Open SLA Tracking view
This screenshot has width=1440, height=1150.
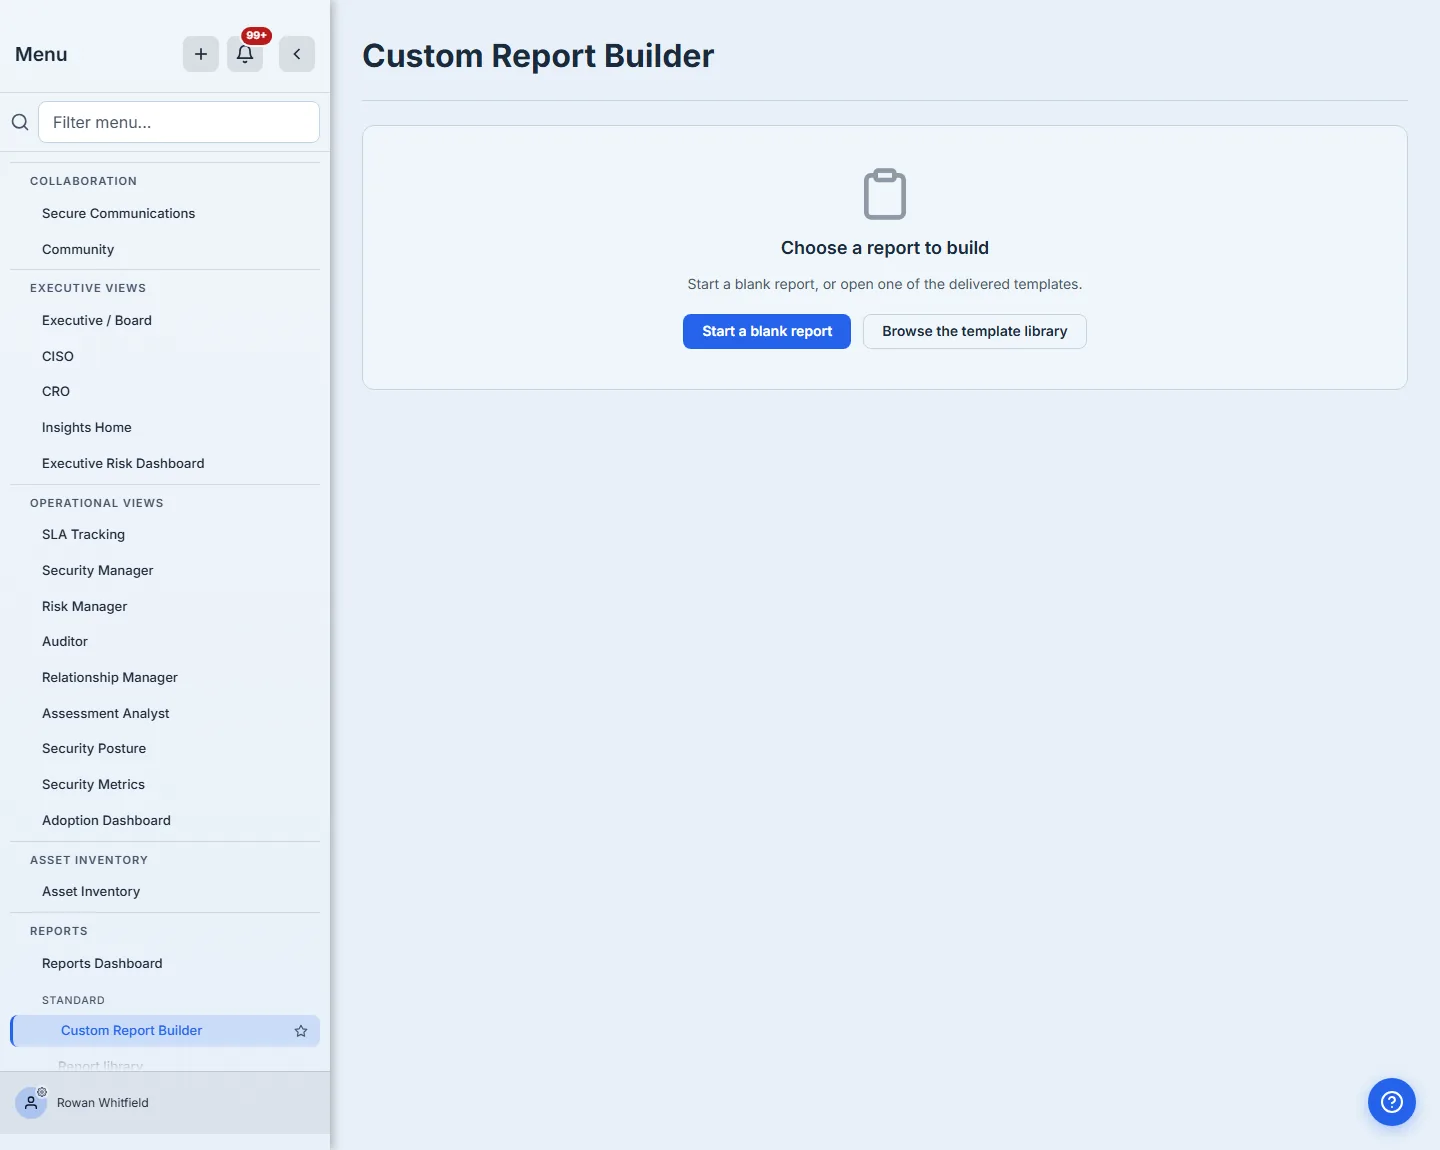(x=165, y=534)
